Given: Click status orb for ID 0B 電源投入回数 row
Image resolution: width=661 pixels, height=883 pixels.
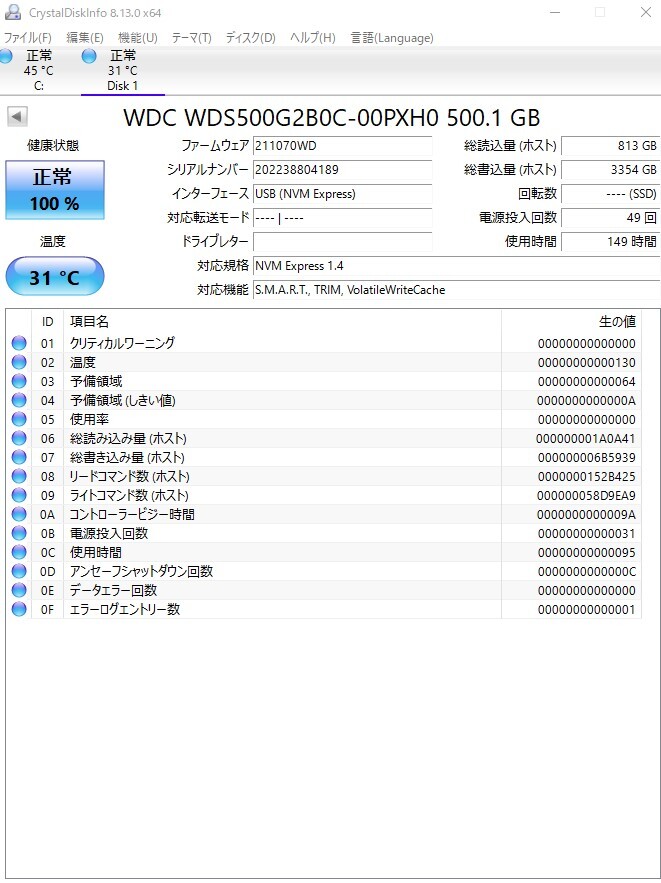Looking at the screenshot, I should pyautogui.click(x=19, y=533).
